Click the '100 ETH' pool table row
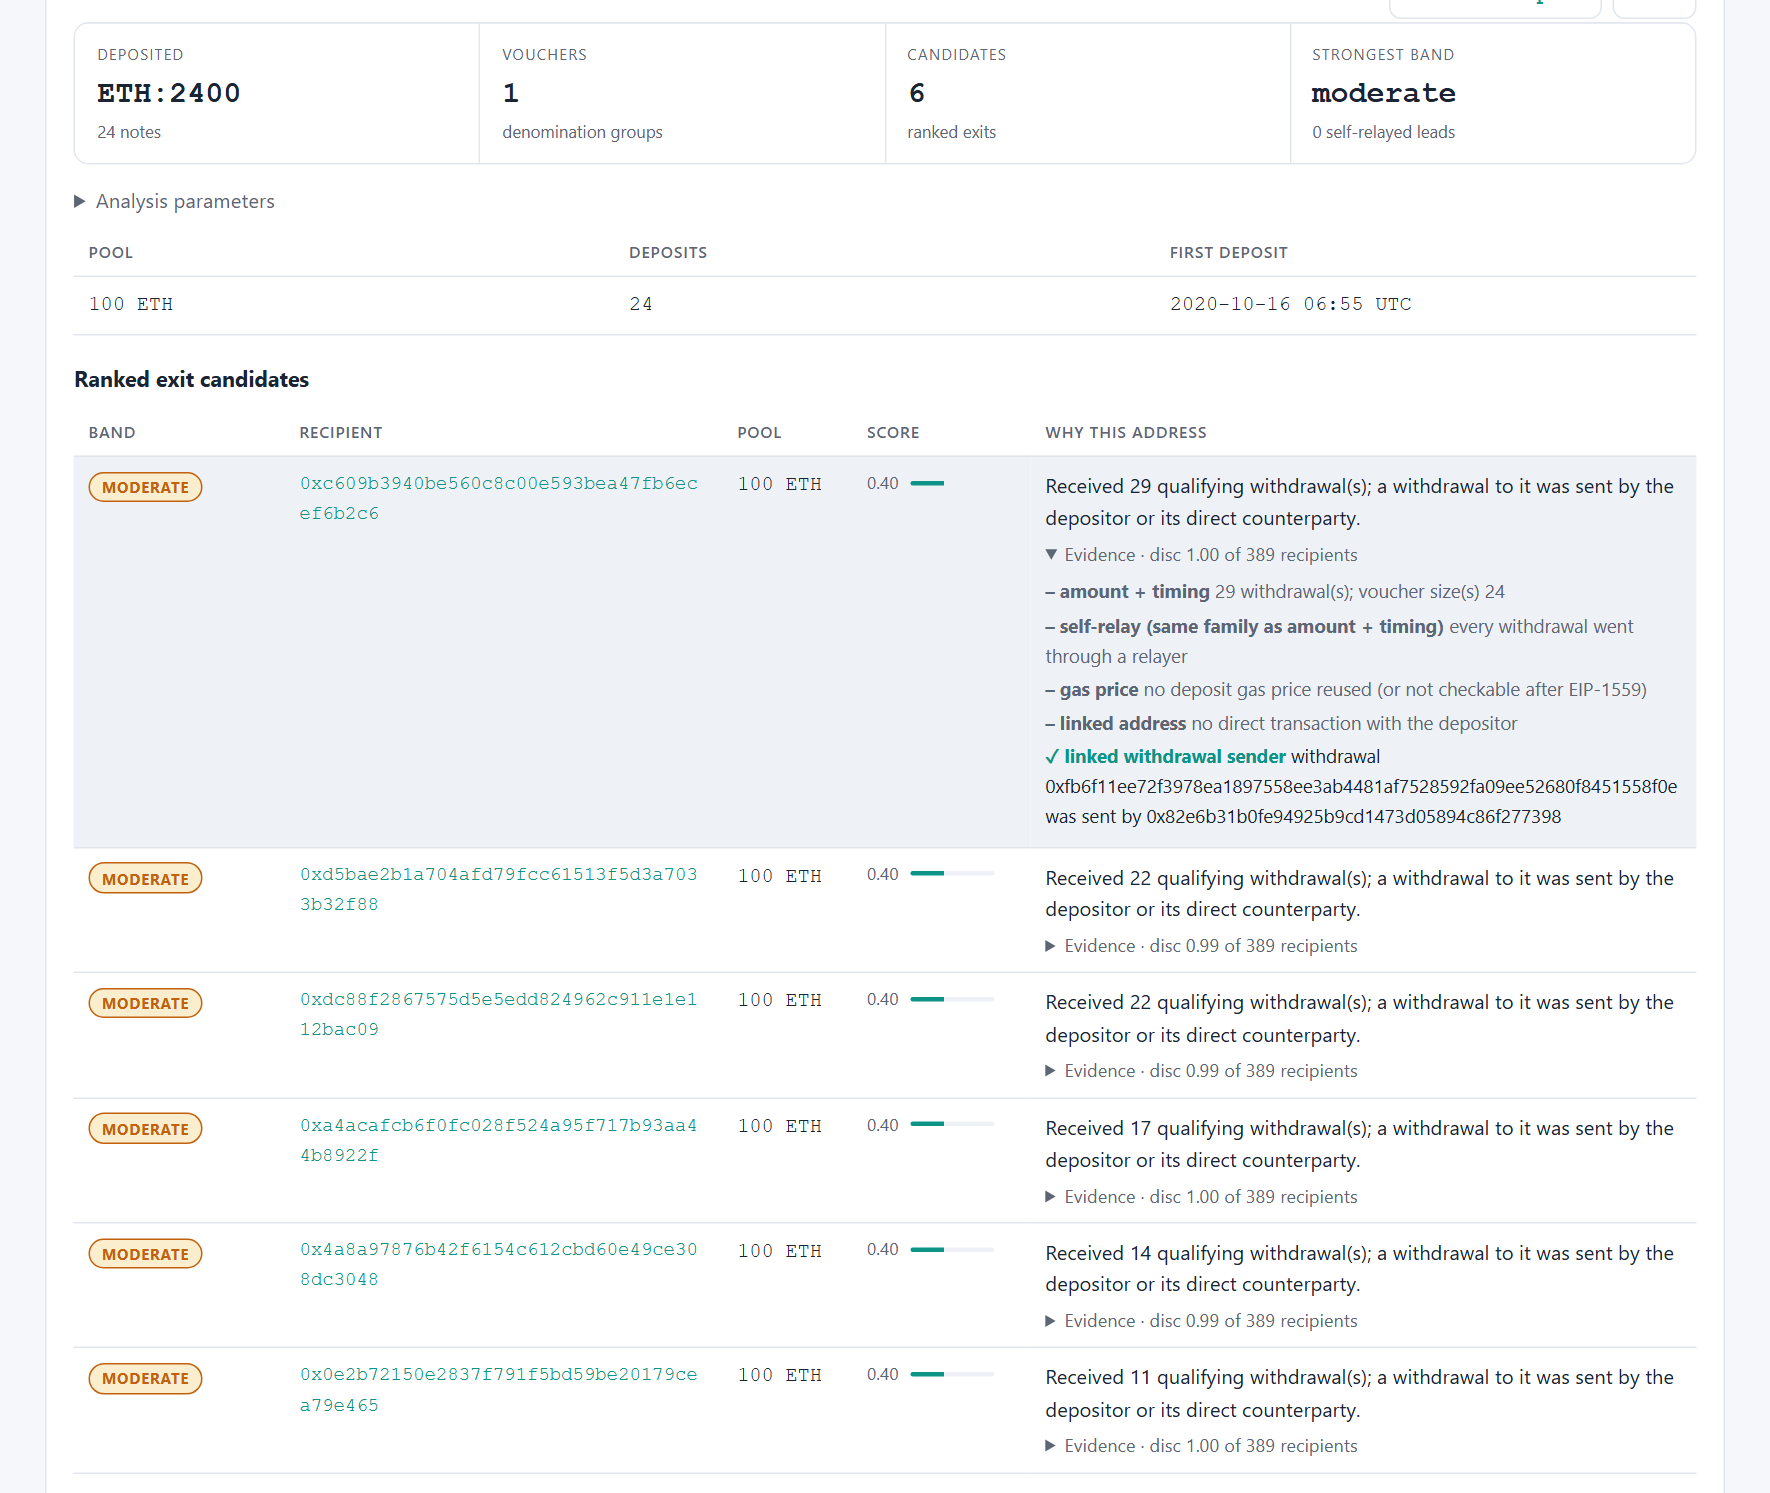 tap(885, 305)
